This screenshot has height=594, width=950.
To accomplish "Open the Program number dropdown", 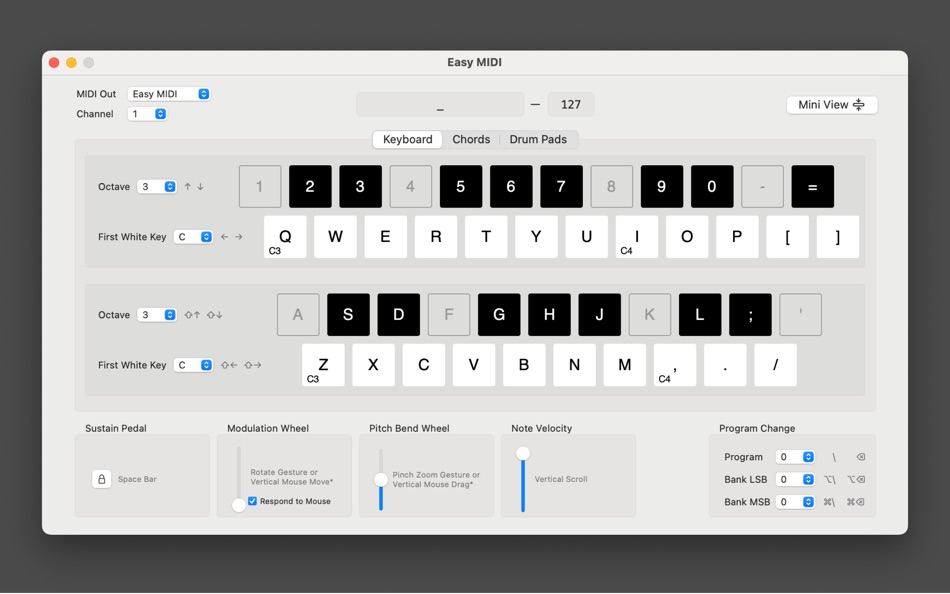I will pyautogui.click(x=795, y=457).
